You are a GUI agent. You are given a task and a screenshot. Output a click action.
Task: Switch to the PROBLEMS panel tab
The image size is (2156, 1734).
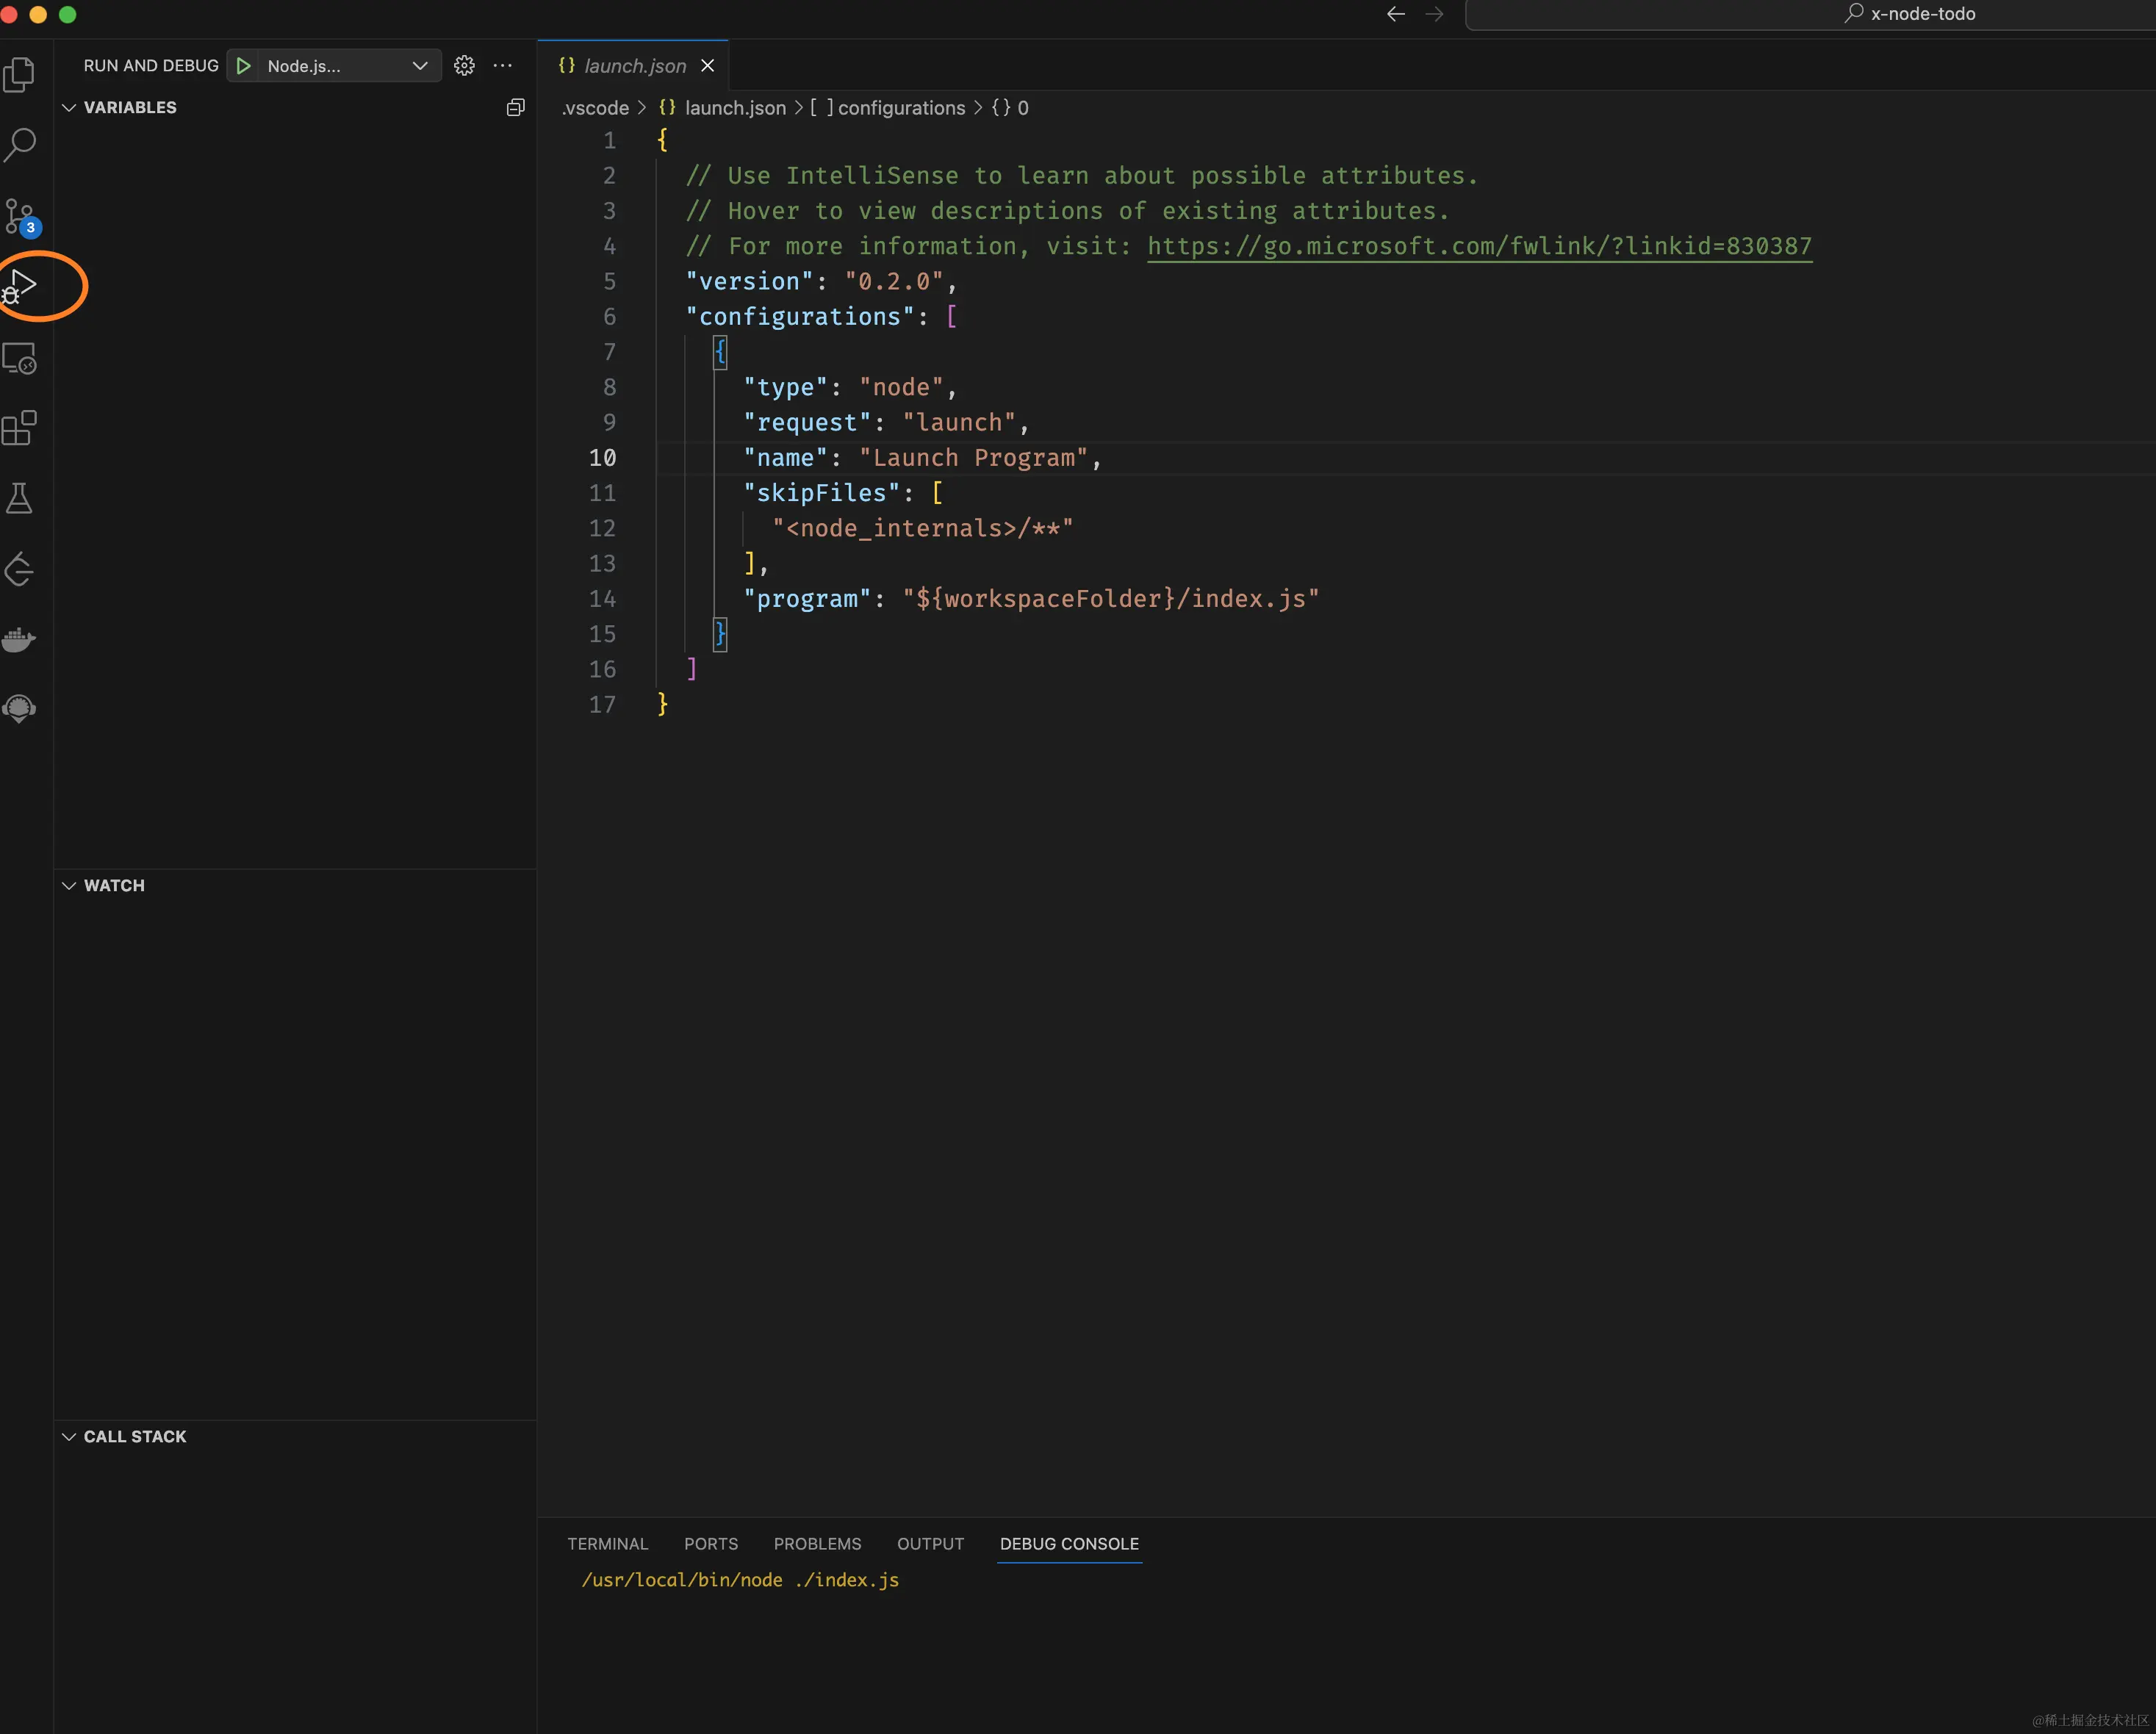click(x=817, y=1544)
